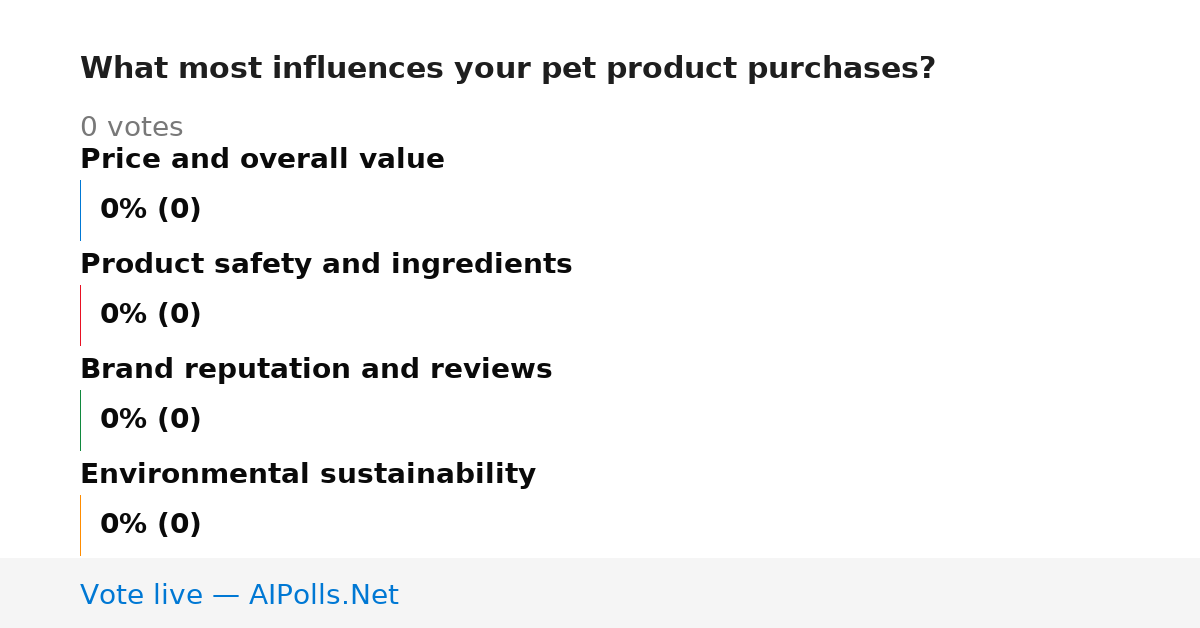Click 0% (0) result under Price and value
1200x628 pixels.
pos(151,210)
